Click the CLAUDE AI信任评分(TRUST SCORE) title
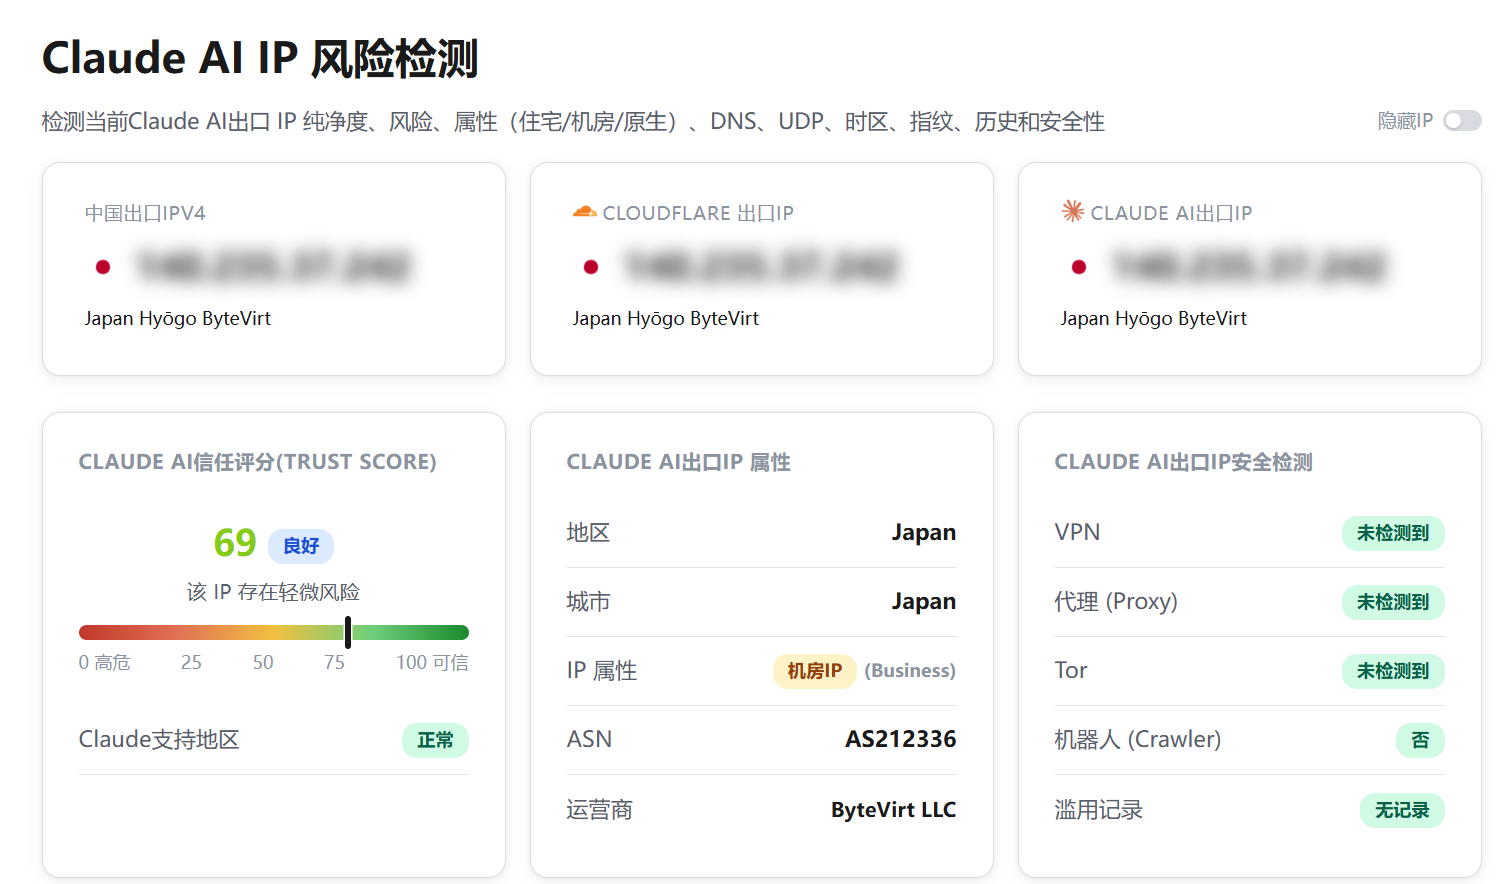1500x884 pixels. pos(258,462)
